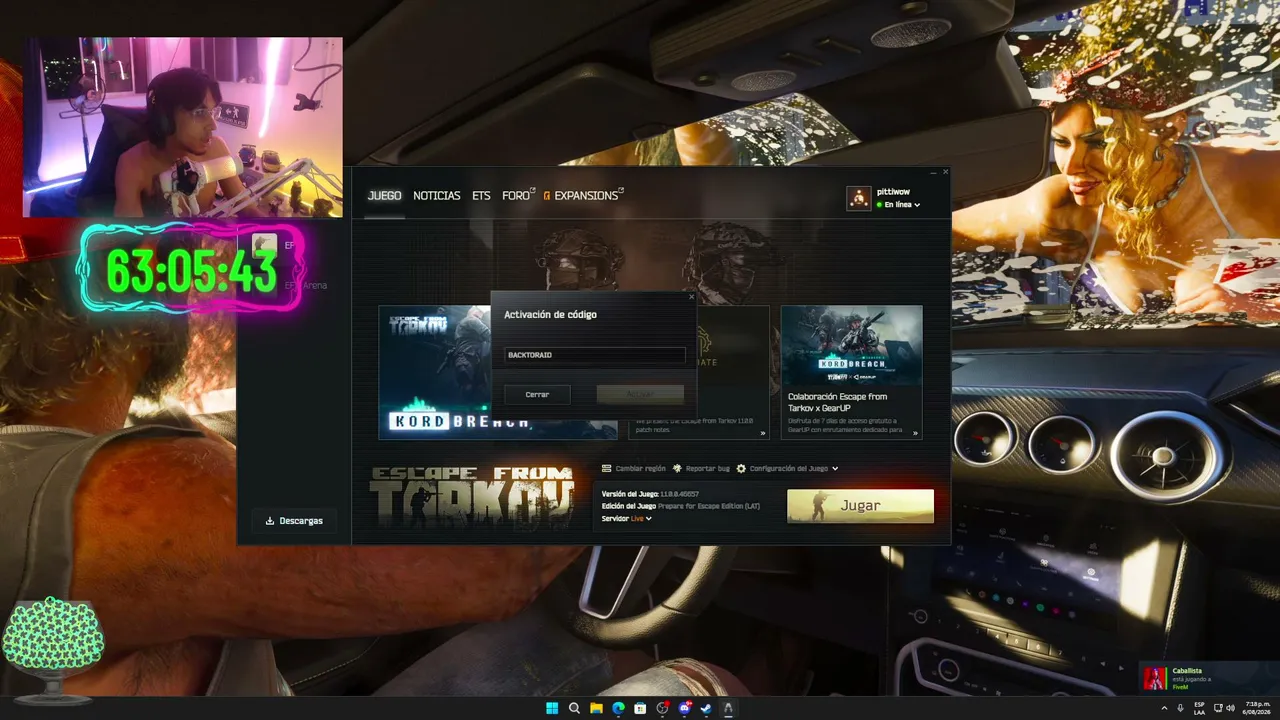Open the volume tray icon

(x=1230, y=708)
